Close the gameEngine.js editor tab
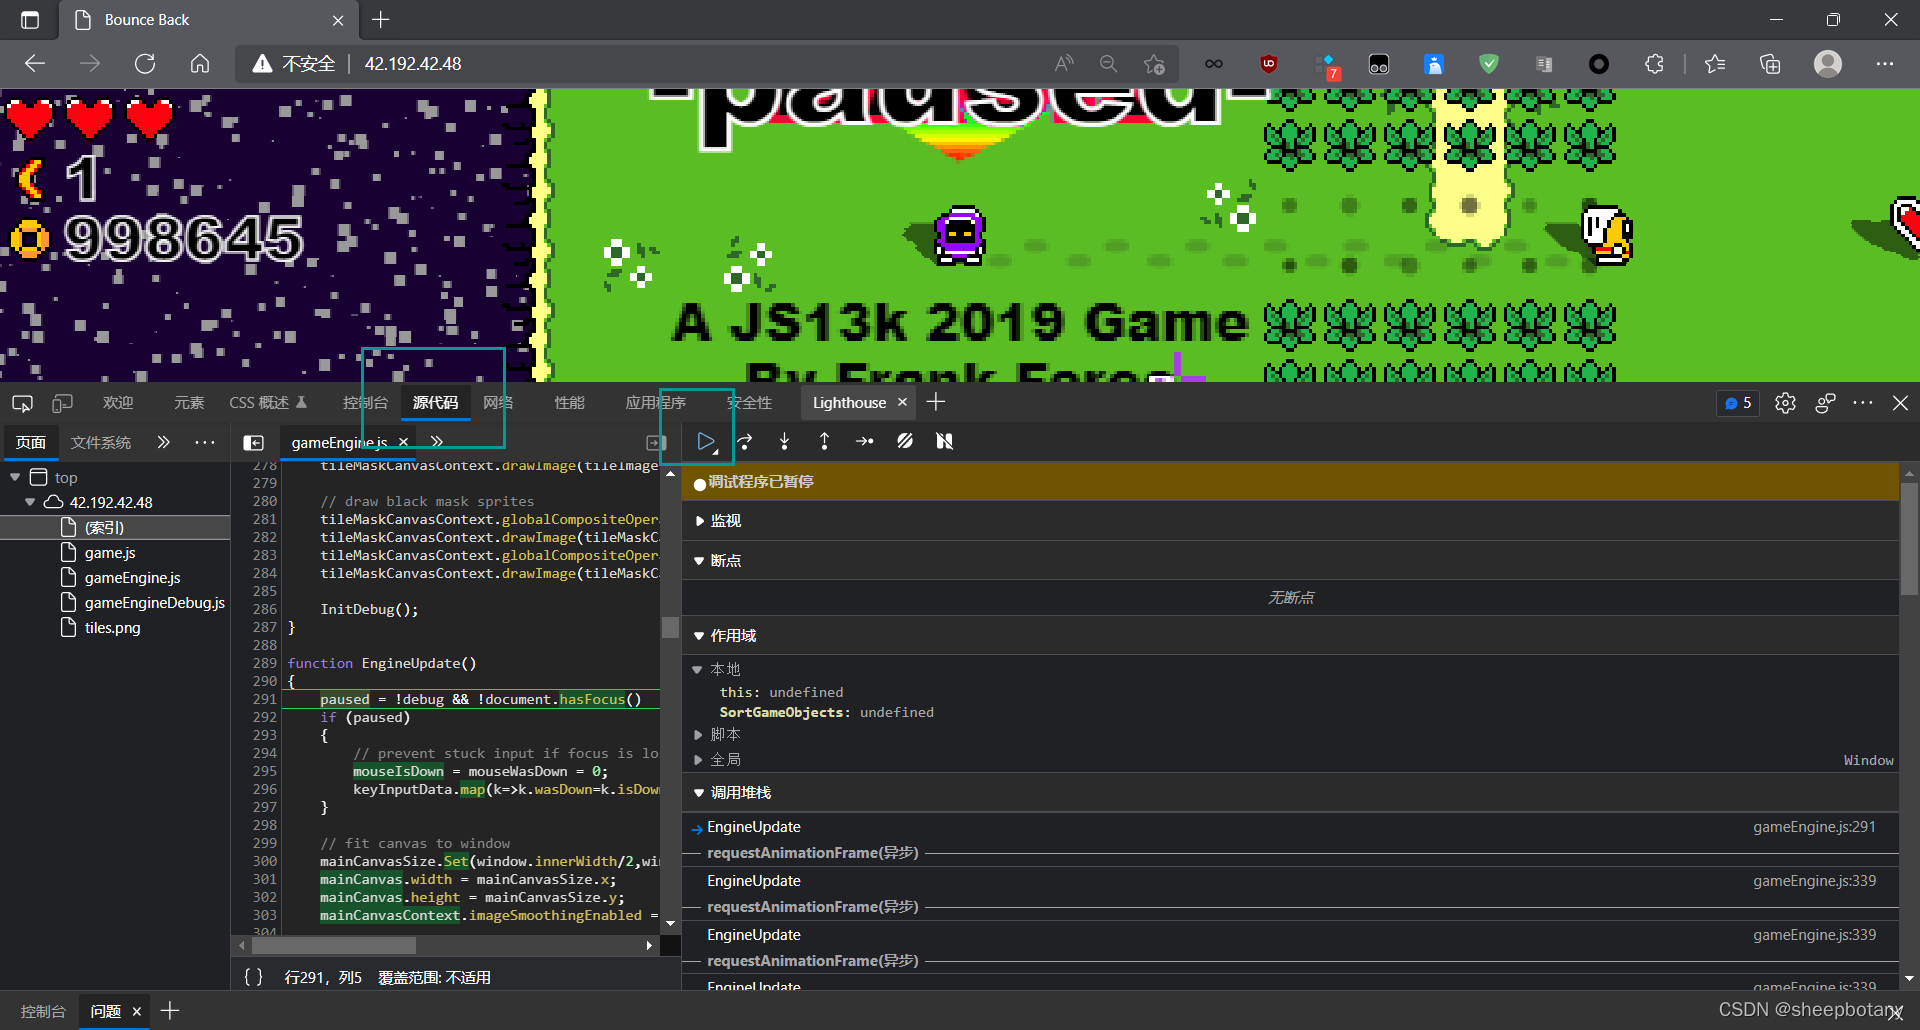Viewport: 1920px width, 1030px height. pos(403,442)
